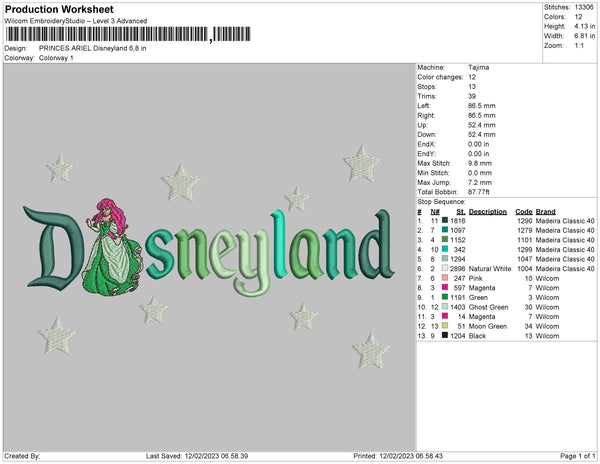
Task: Click the Last Saved timestamp 12/02/2023 06.58.39
Action: click(x=216, y=456)
